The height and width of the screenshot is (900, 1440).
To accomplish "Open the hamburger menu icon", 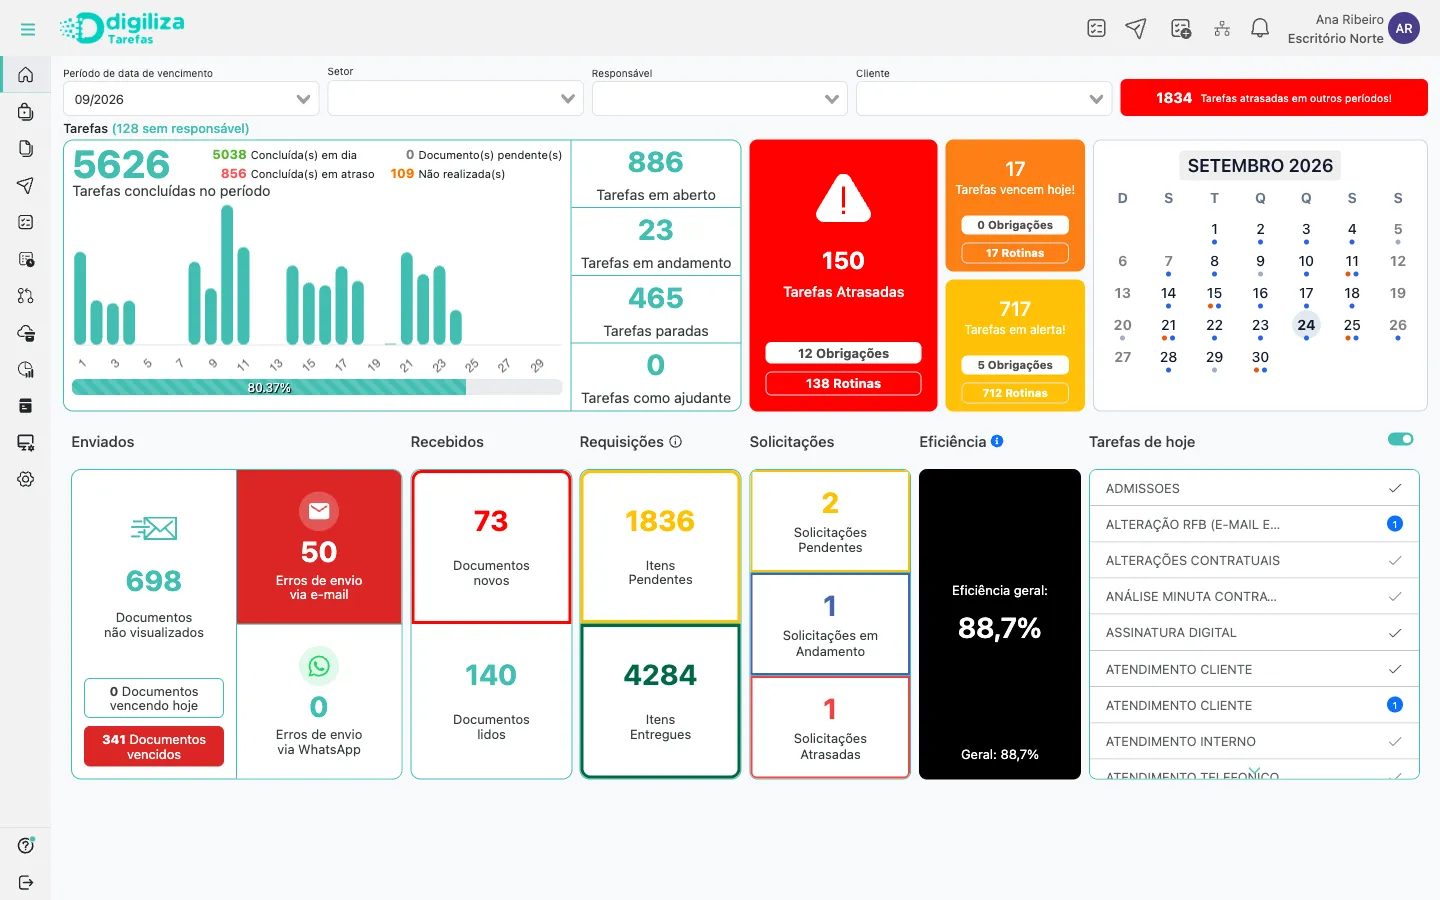I will (x=28, y=30).
